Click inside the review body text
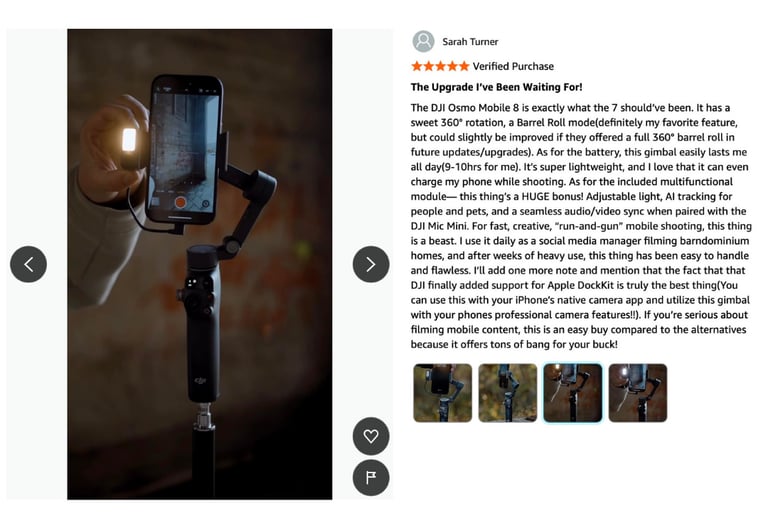 [x=581, y=226]
